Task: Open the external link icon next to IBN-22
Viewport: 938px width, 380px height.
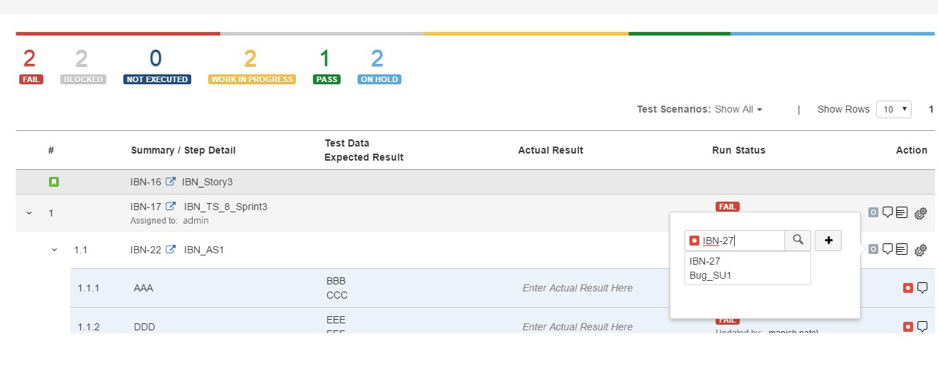Action: point(170,250)
